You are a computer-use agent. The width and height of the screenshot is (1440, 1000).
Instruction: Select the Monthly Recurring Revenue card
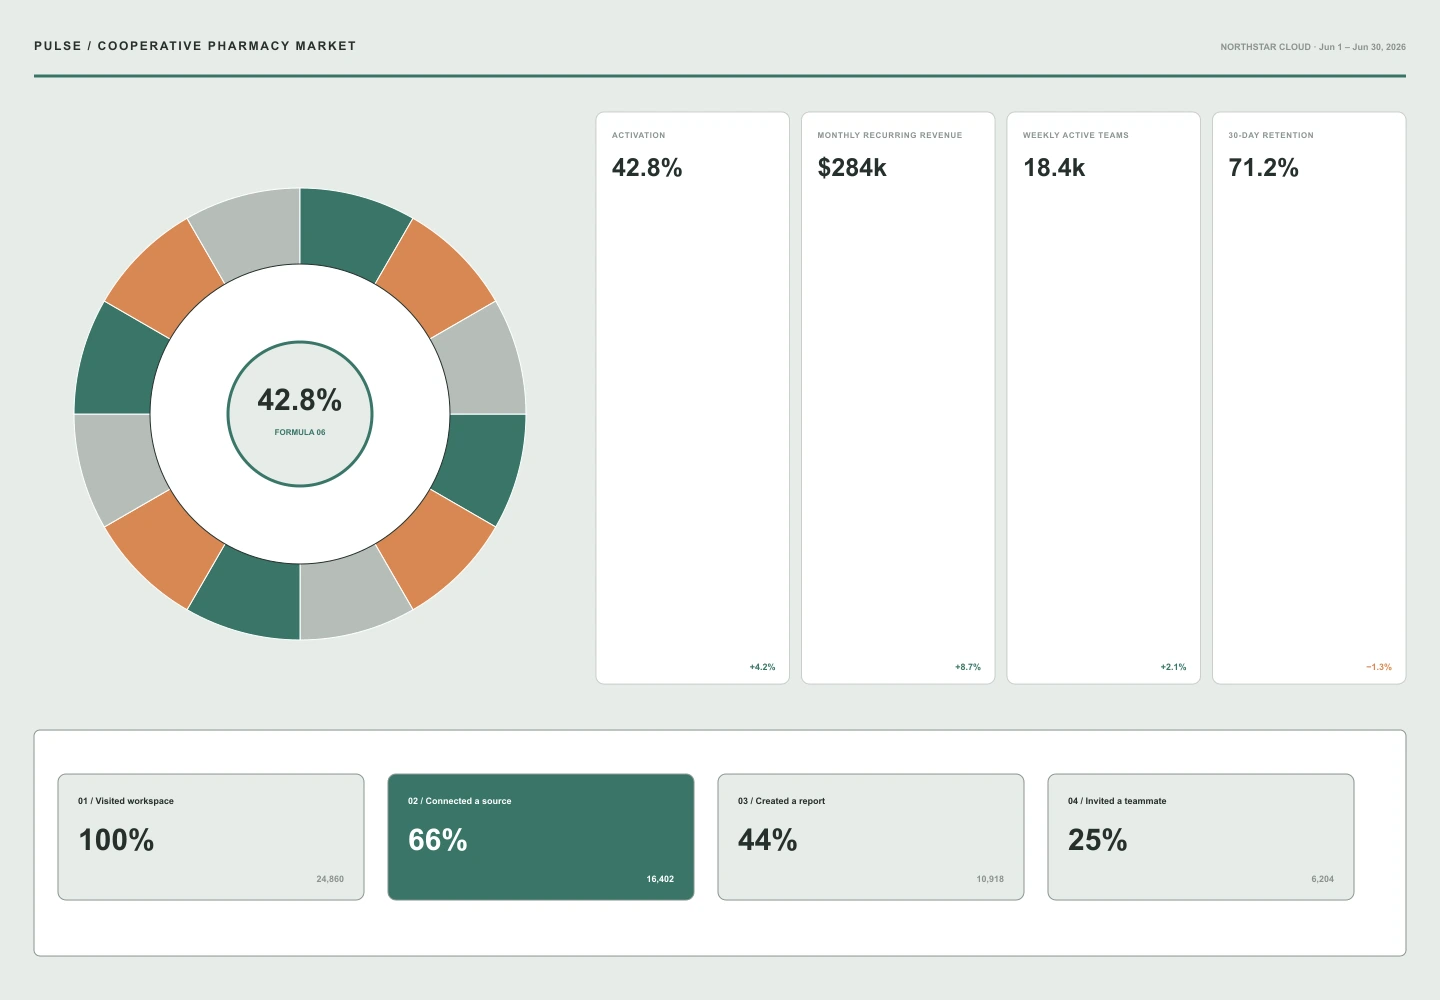tap(898, 398)
